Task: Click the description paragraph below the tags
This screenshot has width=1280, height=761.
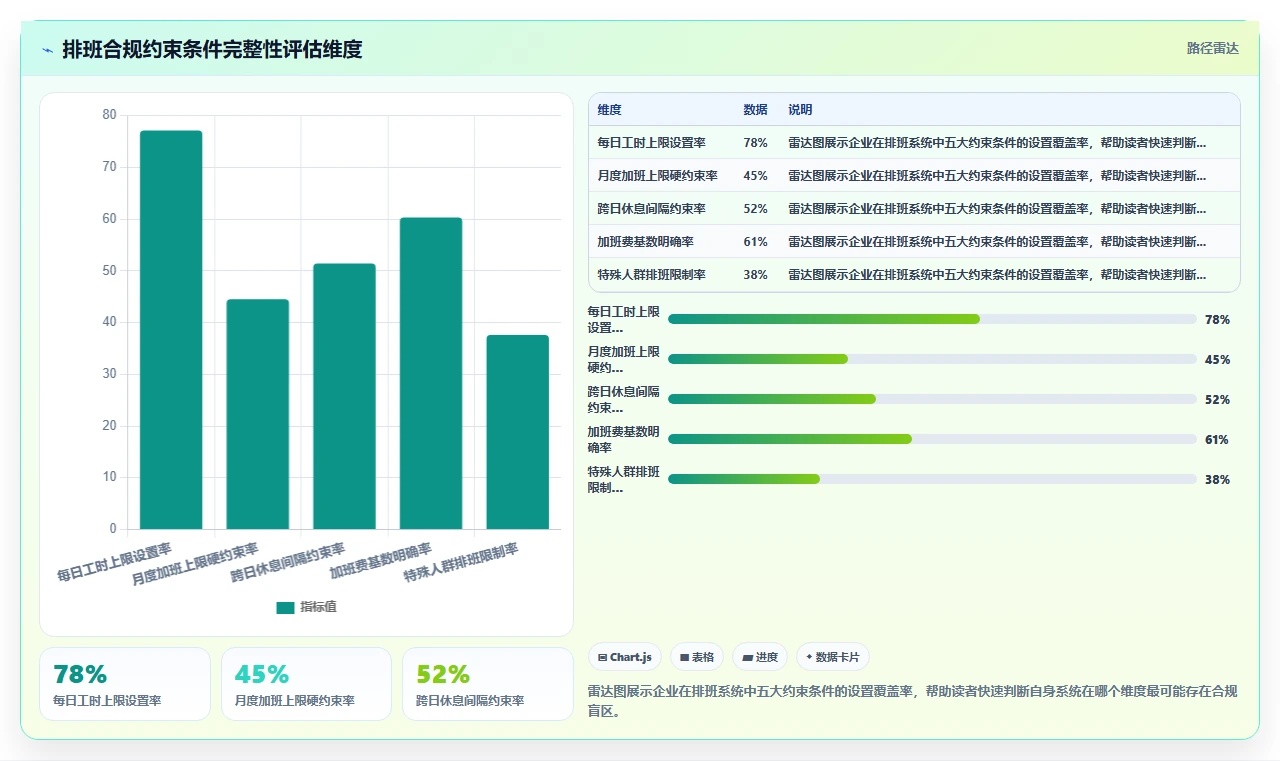Action: (x=913, y=701)
